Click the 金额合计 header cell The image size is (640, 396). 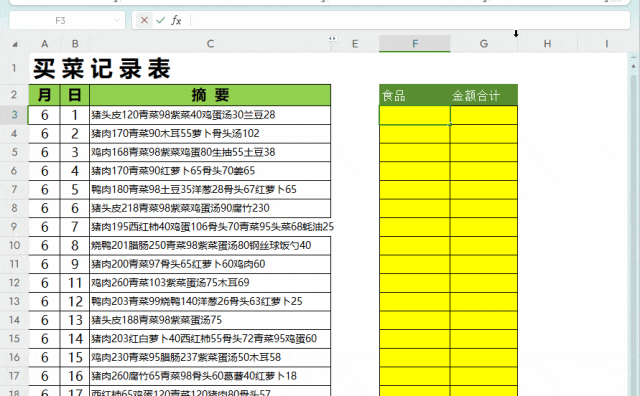click(484, 95)
